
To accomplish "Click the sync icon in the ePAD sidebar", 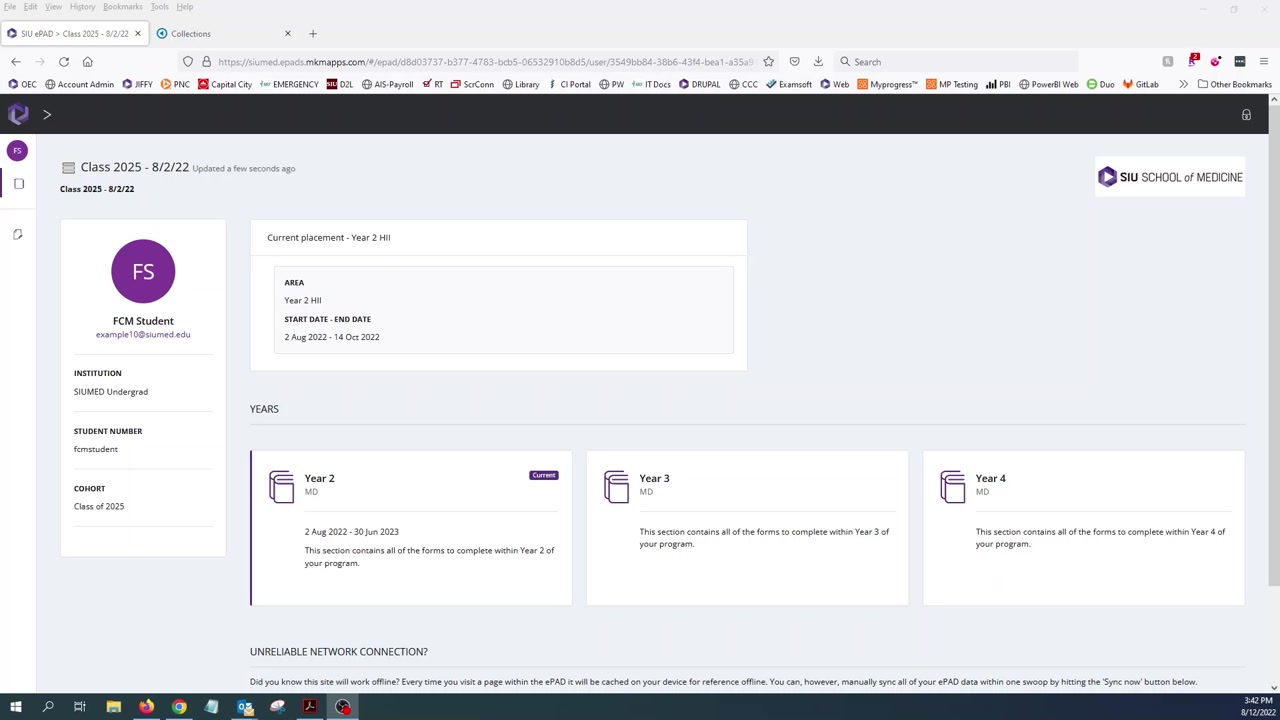I will (x=17, y=234).
